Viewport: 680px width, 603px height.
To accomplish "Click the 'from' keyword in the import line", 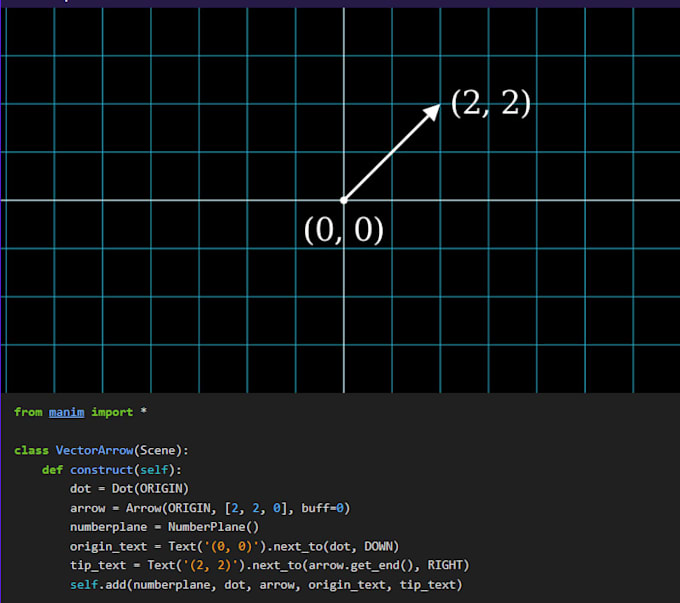I will [28, 412].
